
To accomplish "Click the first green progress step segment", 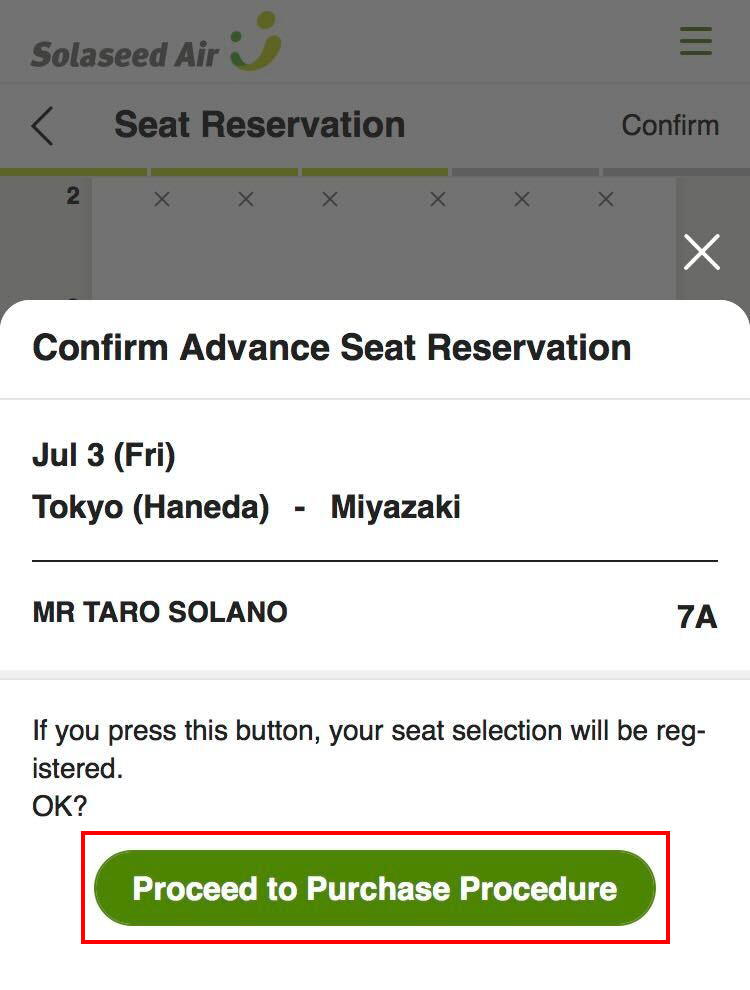I will pos(73,172).
